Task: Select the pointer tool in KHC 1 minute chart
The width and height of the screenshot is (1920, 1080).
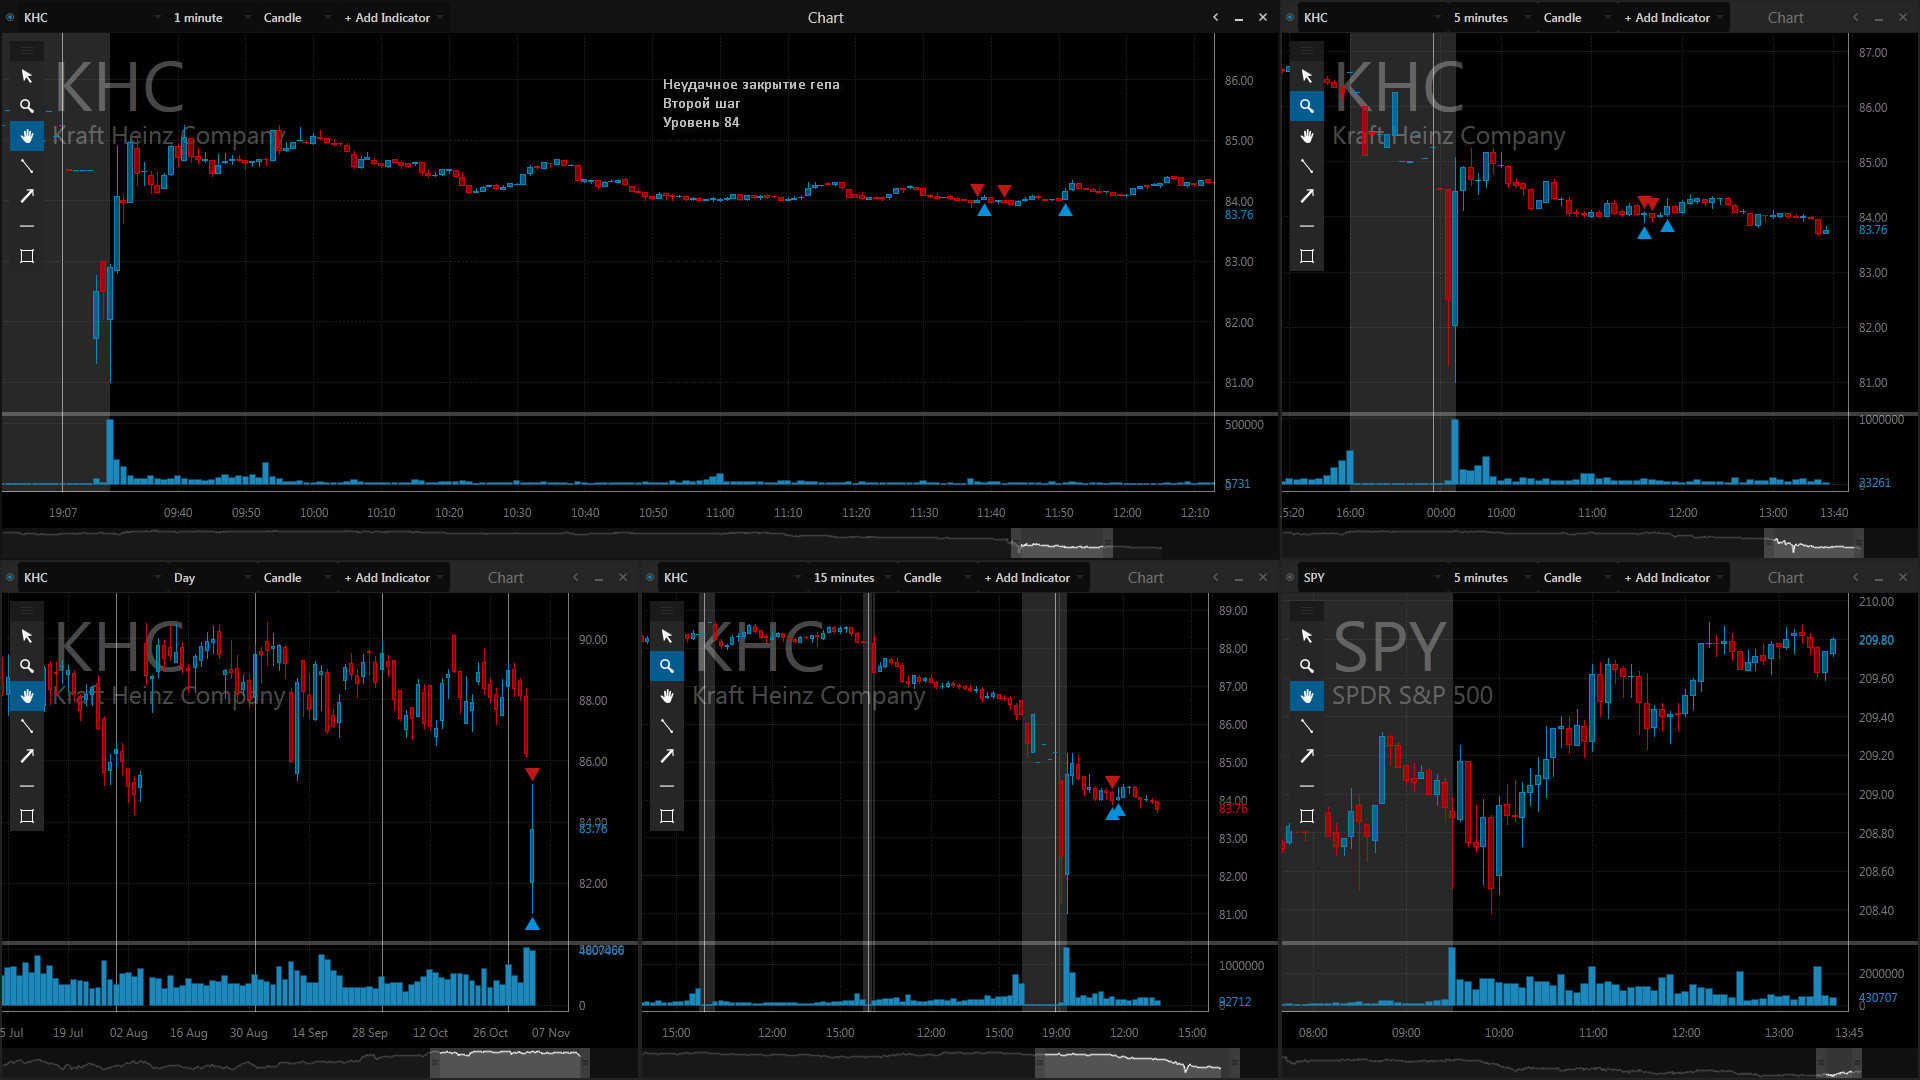Action: tap(27, 76)
